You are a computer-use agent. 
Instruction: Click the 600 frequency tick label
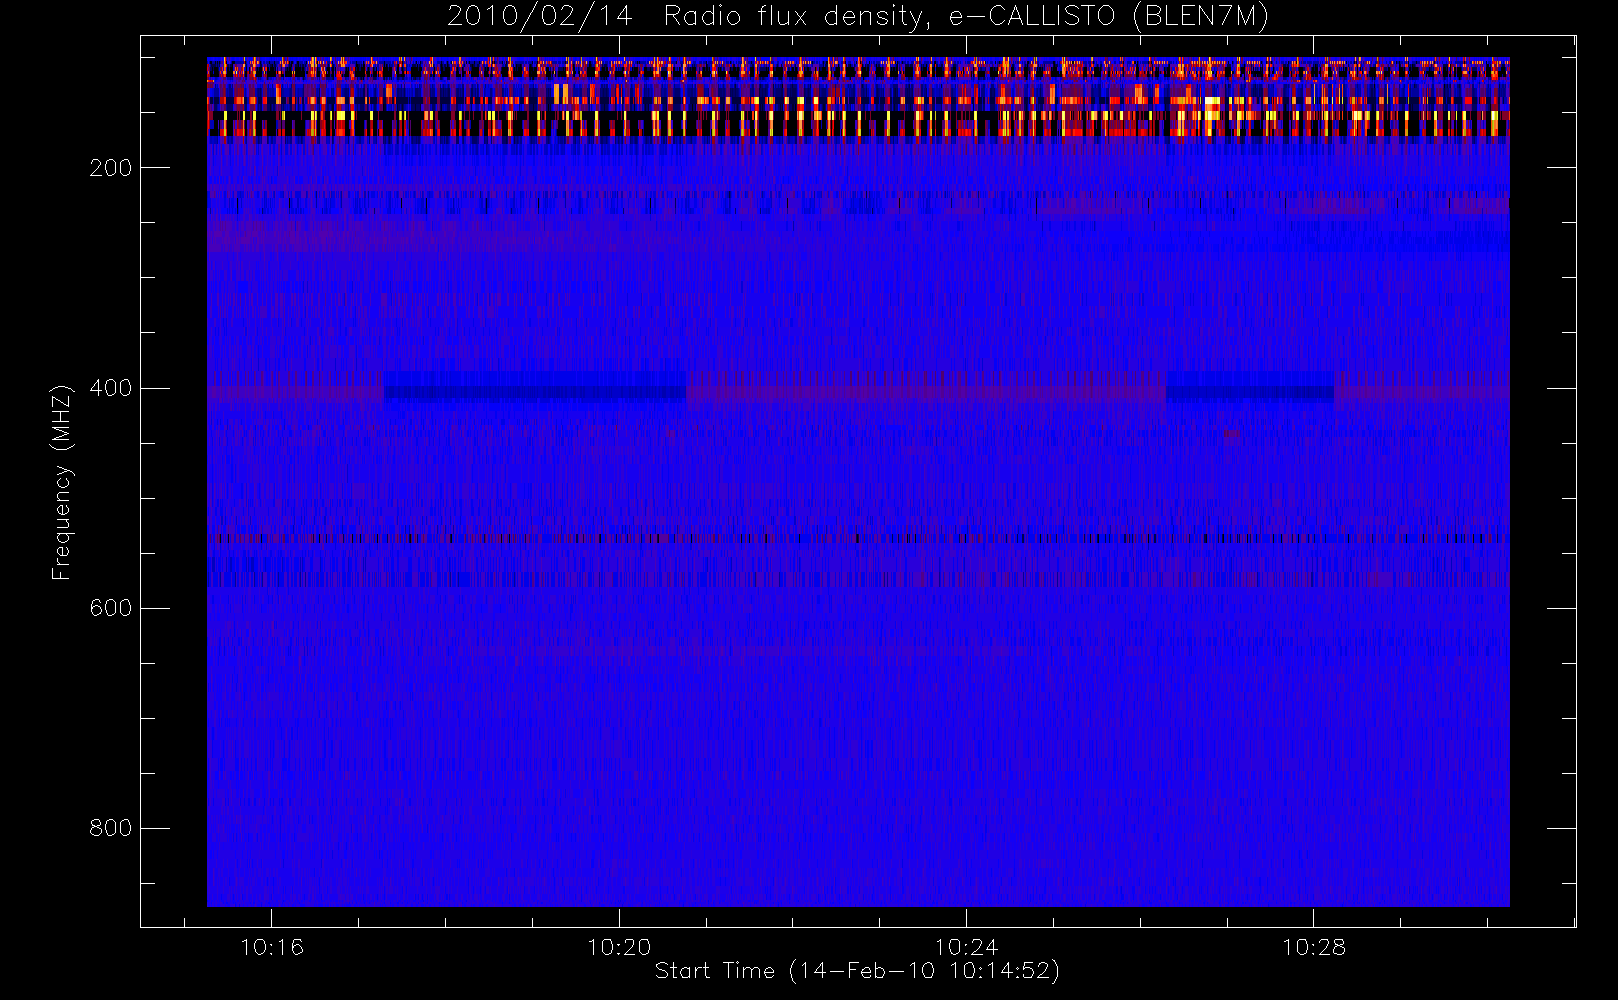pyautogui.click(x=110, y=608)
